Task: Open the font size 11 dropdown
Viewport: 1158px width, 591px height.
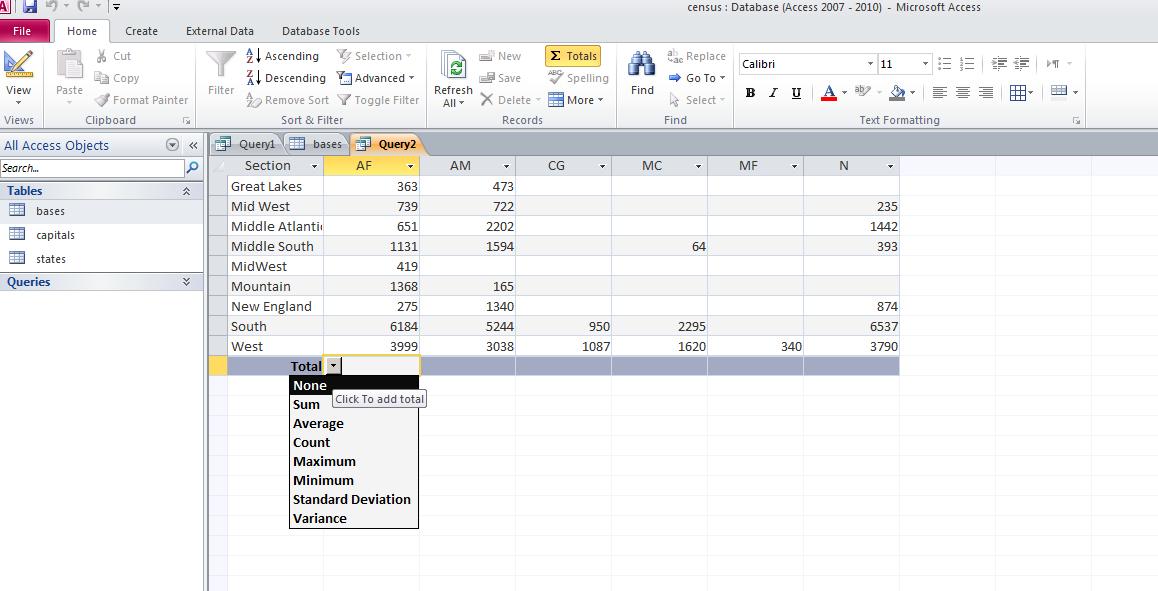Action: click(925, 64)
